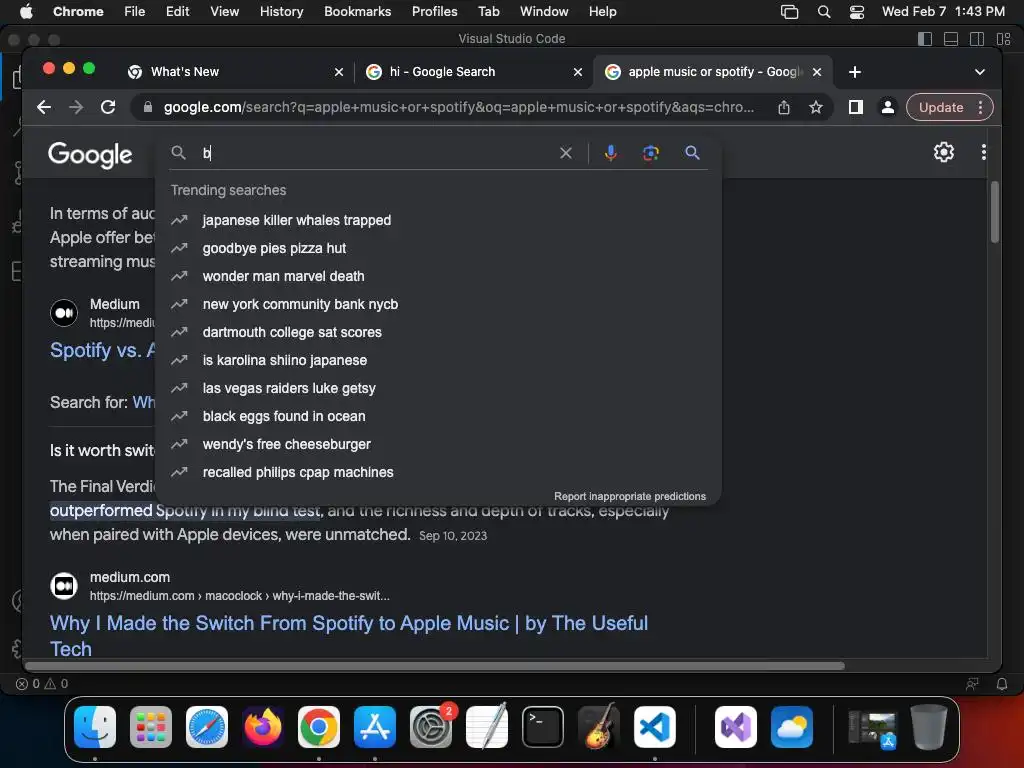Bookmark this page with the star icon
1024x768 pixels.
tap(816, 107)
